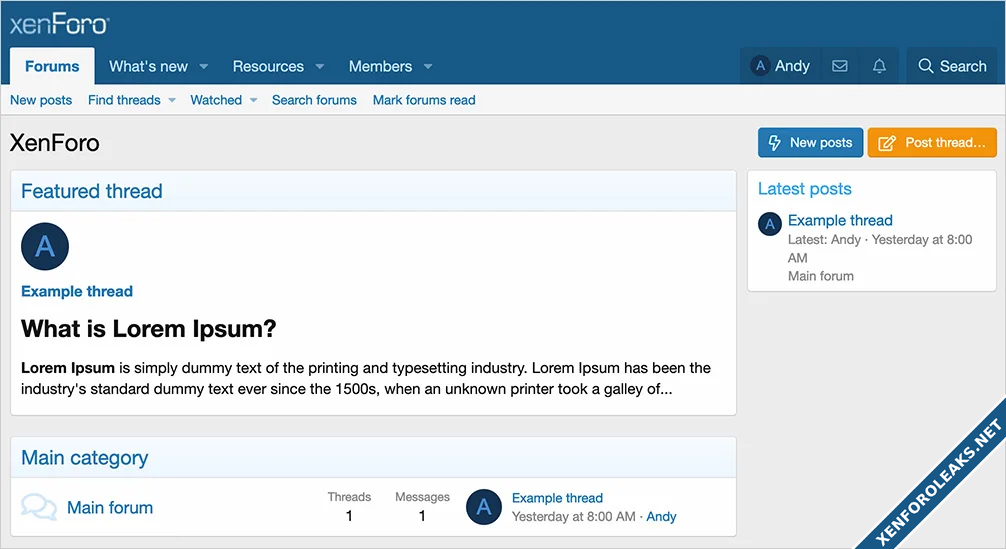Open Andy's account menu in the header
The image size is (1006, 549).
pos(780,66)
